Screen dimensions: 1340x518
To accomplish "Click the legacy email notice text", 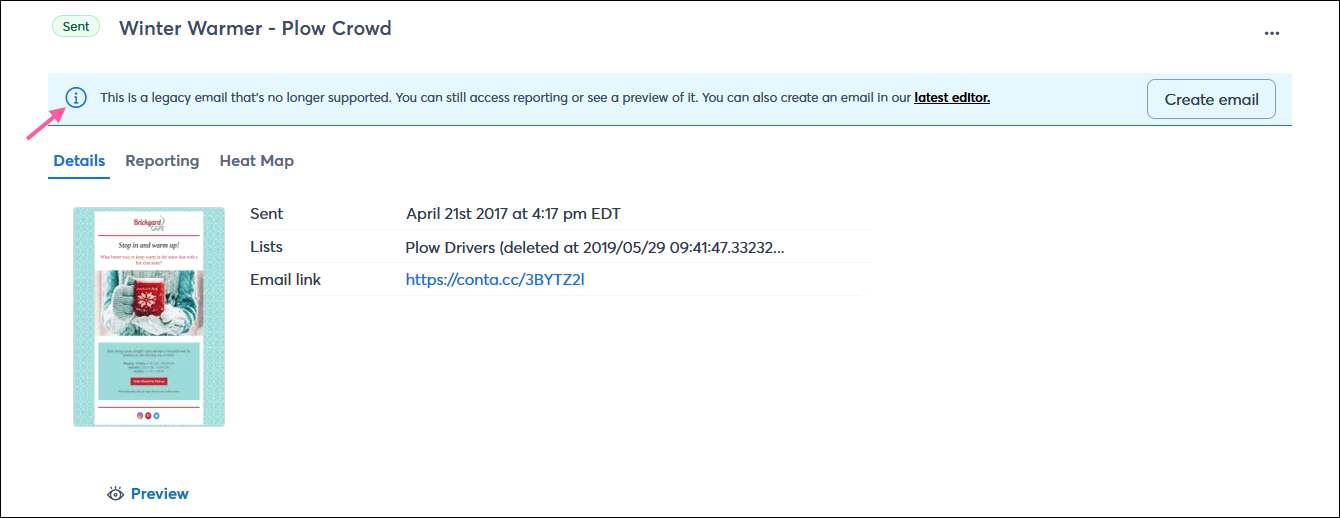I will (545, 98).
